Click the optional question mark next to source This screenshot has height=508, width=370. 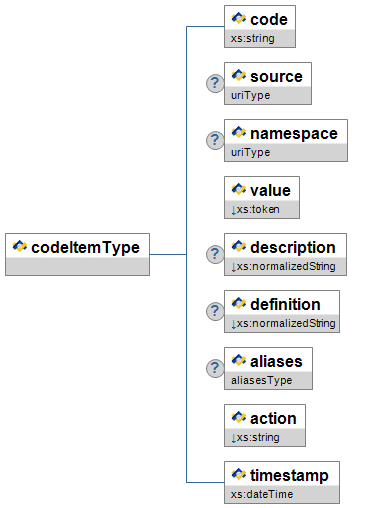pos(215,83)
